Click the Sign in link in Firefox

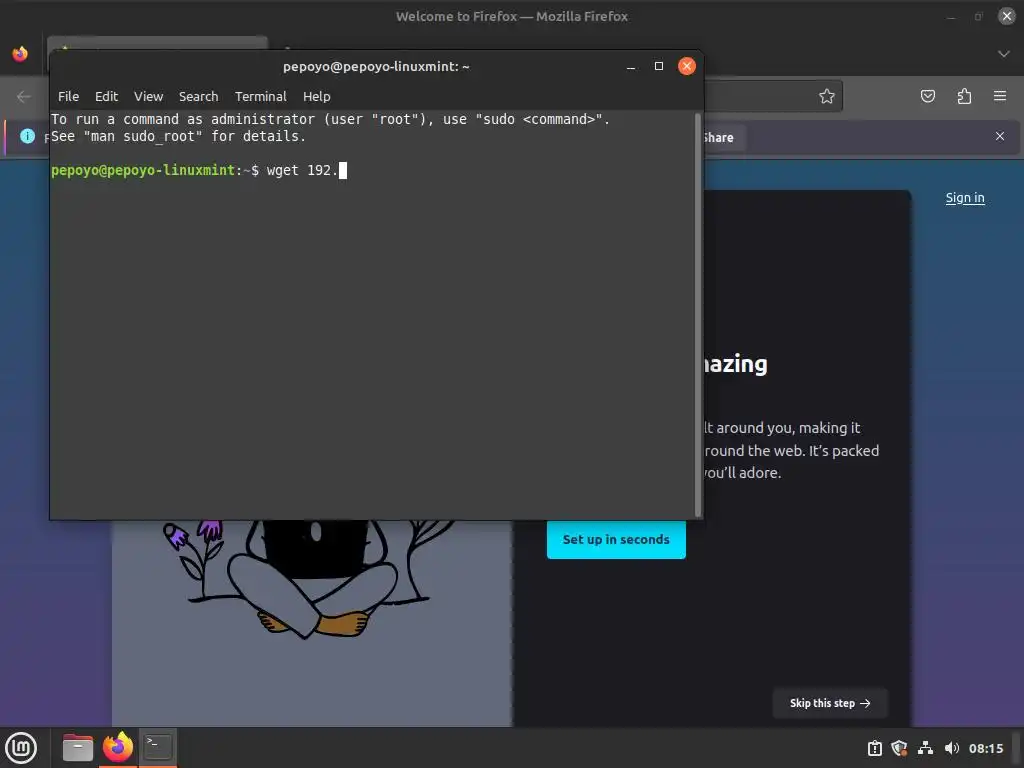click(x=965, y=198)
